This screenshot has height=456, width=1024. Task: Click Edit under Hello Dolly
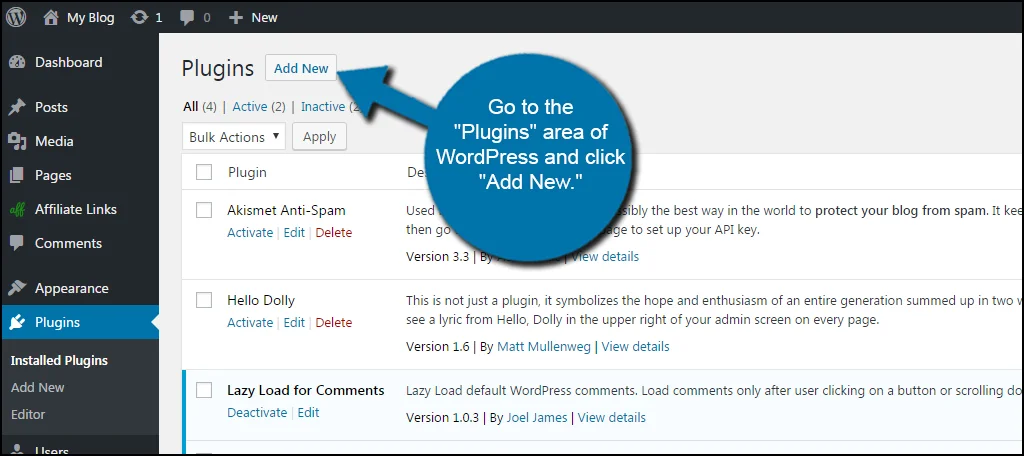[294, 323]
